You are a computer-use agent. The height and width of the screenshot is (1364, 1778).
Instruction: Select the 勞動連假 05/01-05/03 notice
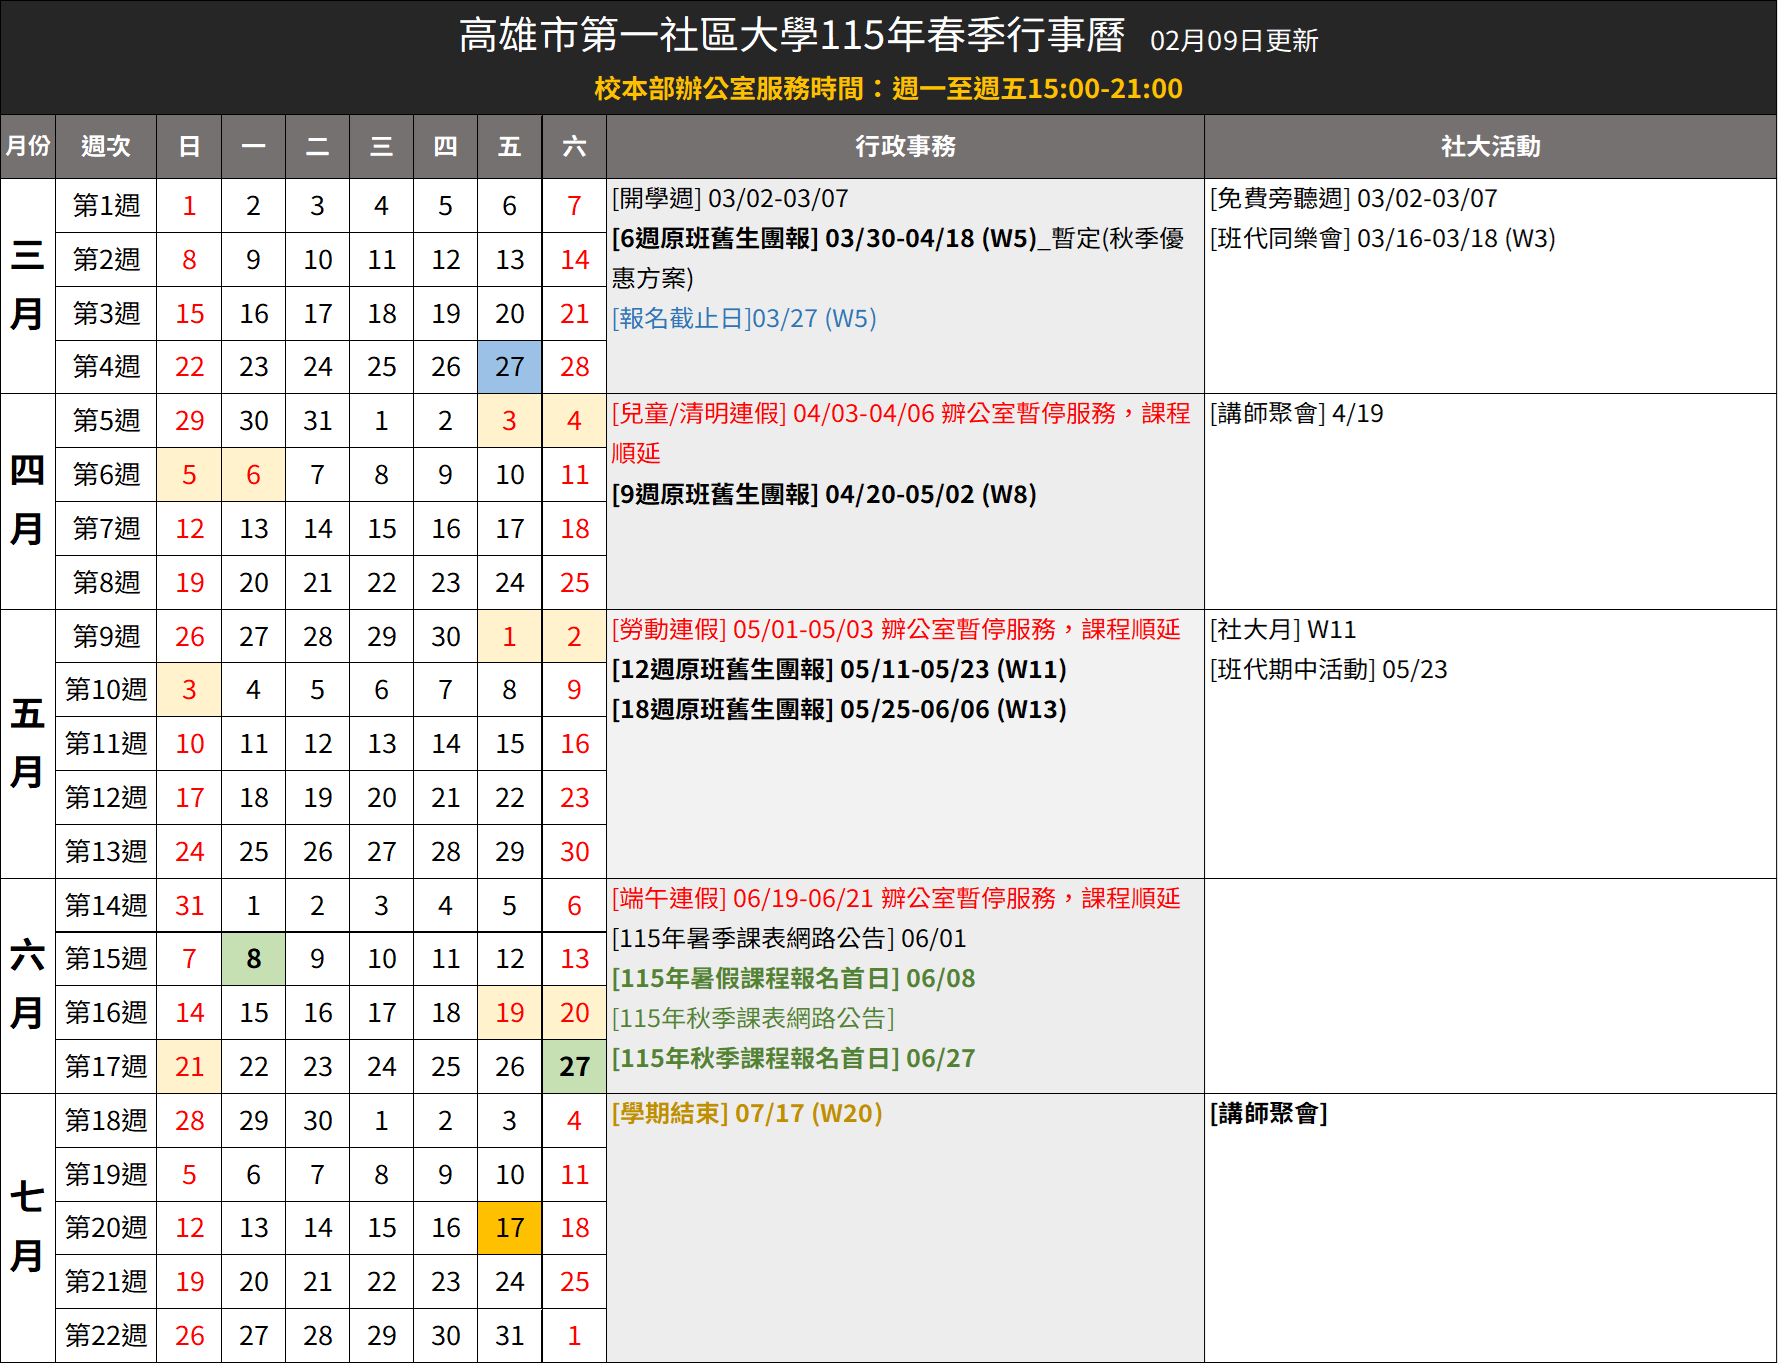coord(896,630)
